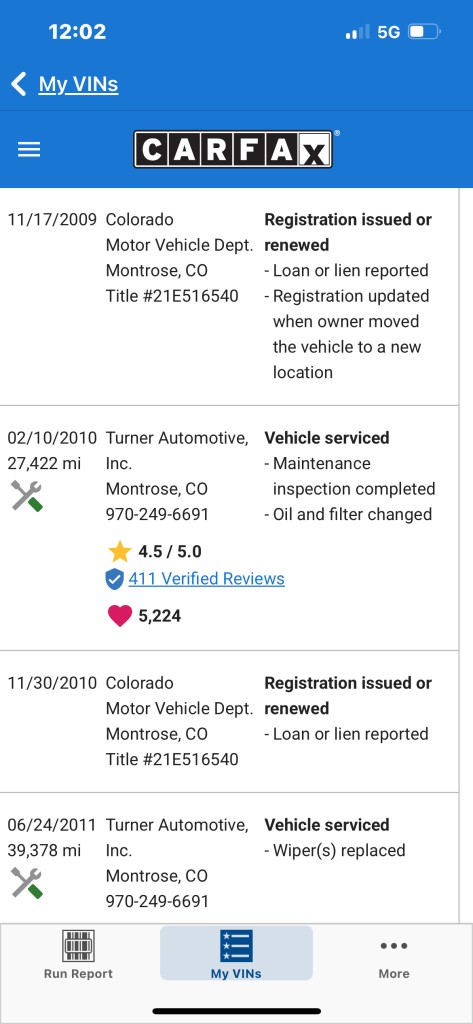Go back via My VINs link
Viewport: 473px width, 1024px height.
point(78,84)
